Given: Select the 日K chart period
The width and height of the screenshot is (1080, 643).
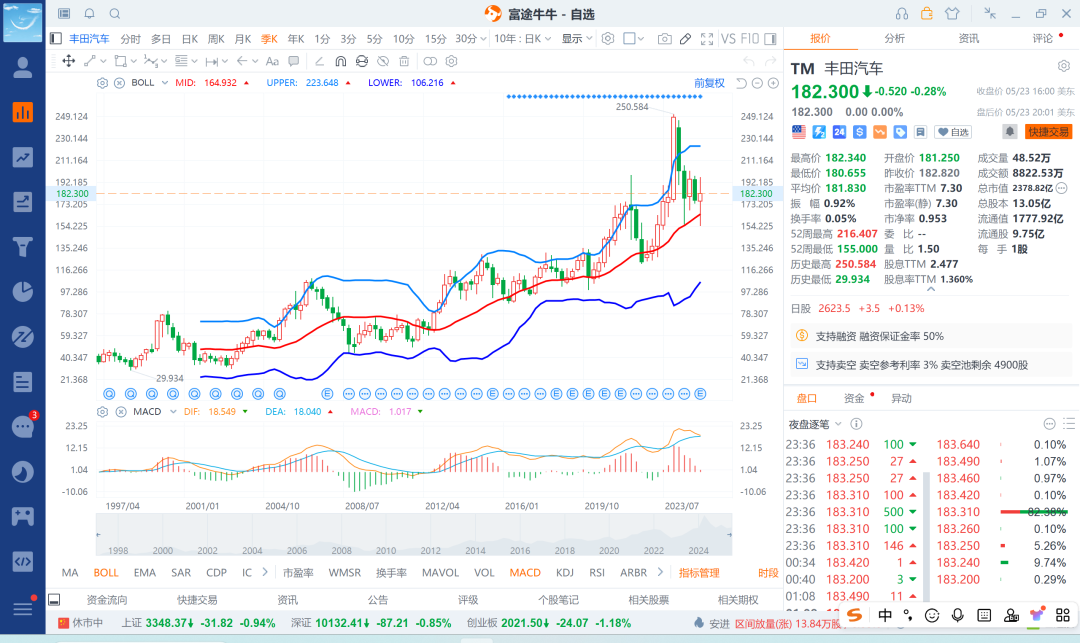Looking at the screenshot, I should tap(189, 39).
